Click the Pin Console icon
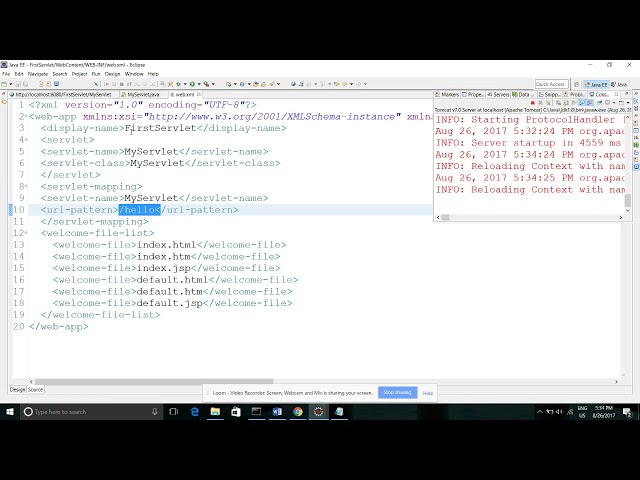Screen dimensions: 640x480 (600, 103)
